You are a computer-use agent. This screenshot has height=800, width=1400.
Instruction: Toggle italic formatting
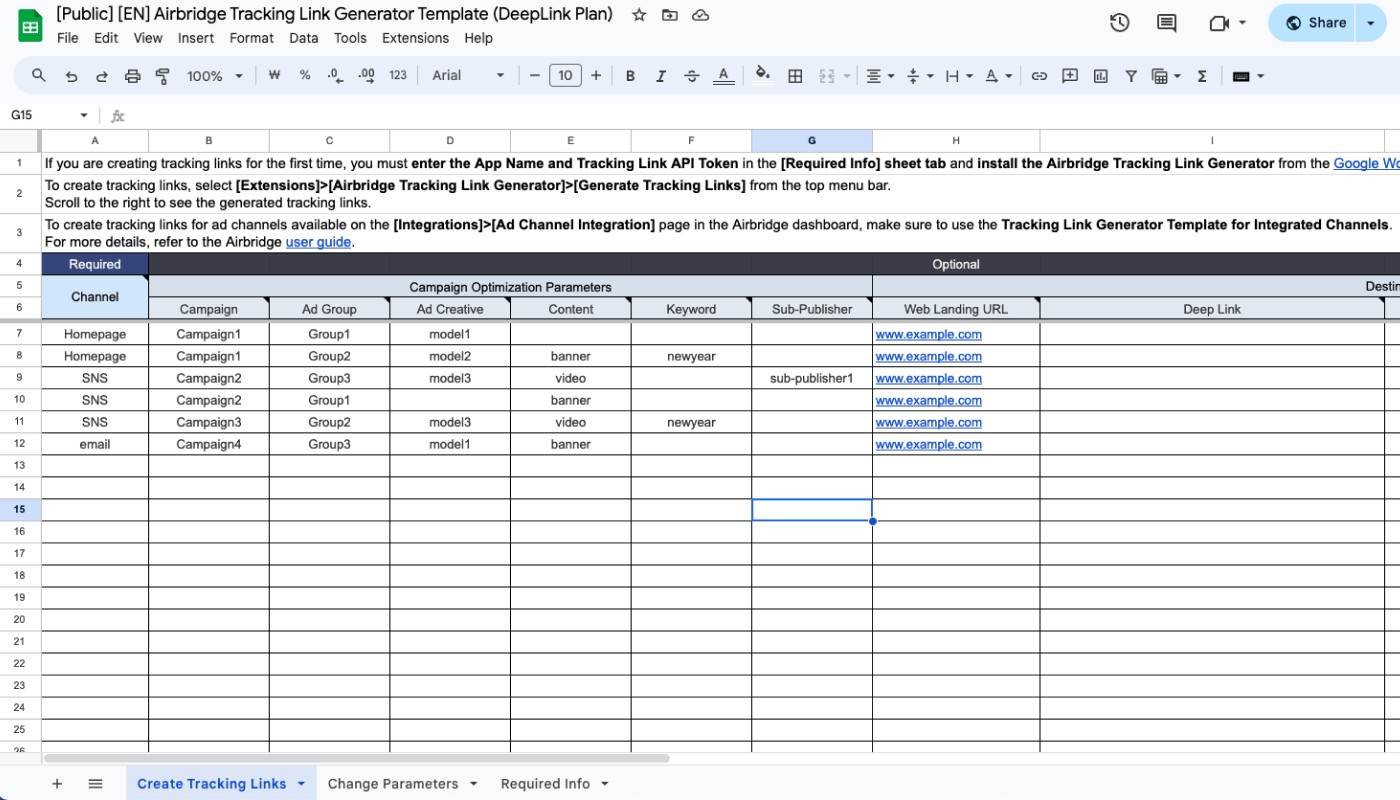661,76
